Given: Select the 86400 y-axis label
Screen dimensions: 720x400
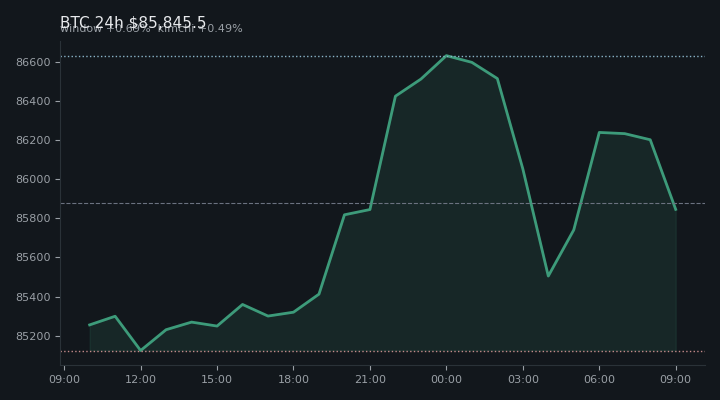Looking at the screenshot, I should [33, 101].
